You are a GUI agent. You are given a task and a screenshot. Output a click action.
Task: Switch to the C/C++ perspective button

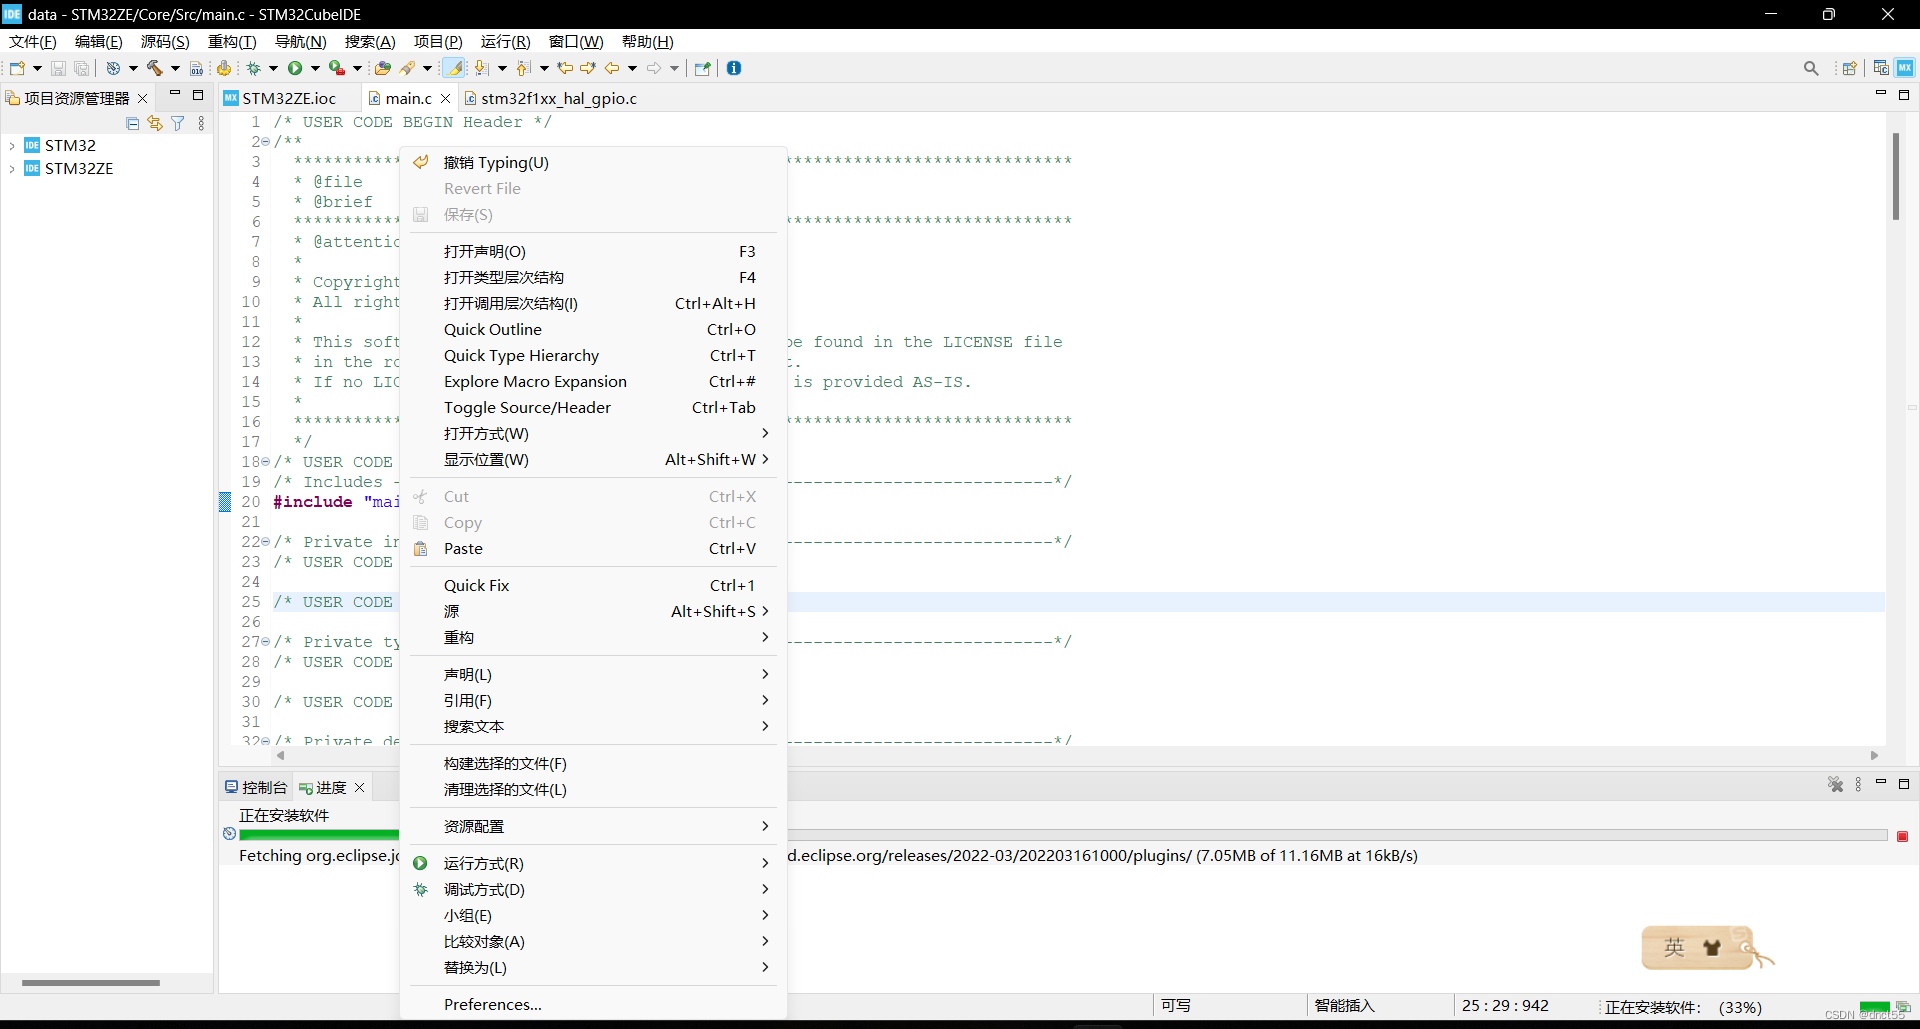1881,68
